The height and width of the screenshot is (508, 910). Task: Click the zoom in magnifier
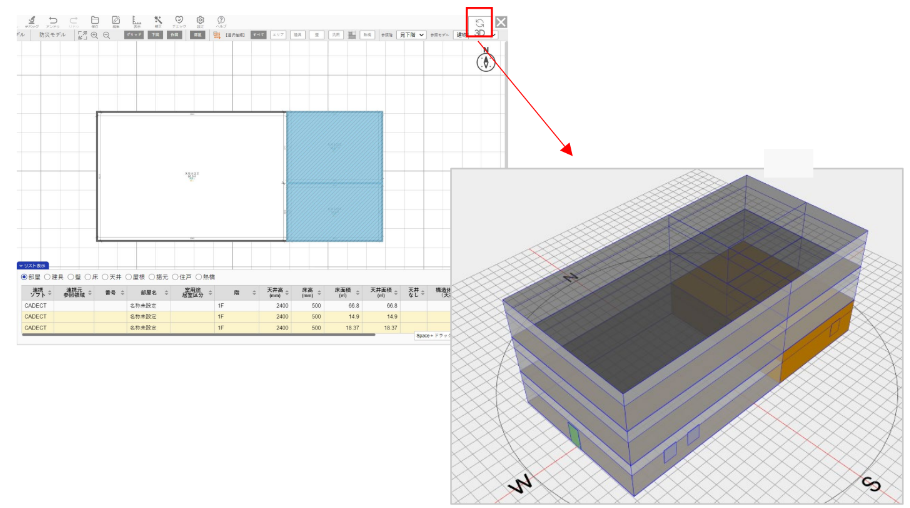point(94,35)
